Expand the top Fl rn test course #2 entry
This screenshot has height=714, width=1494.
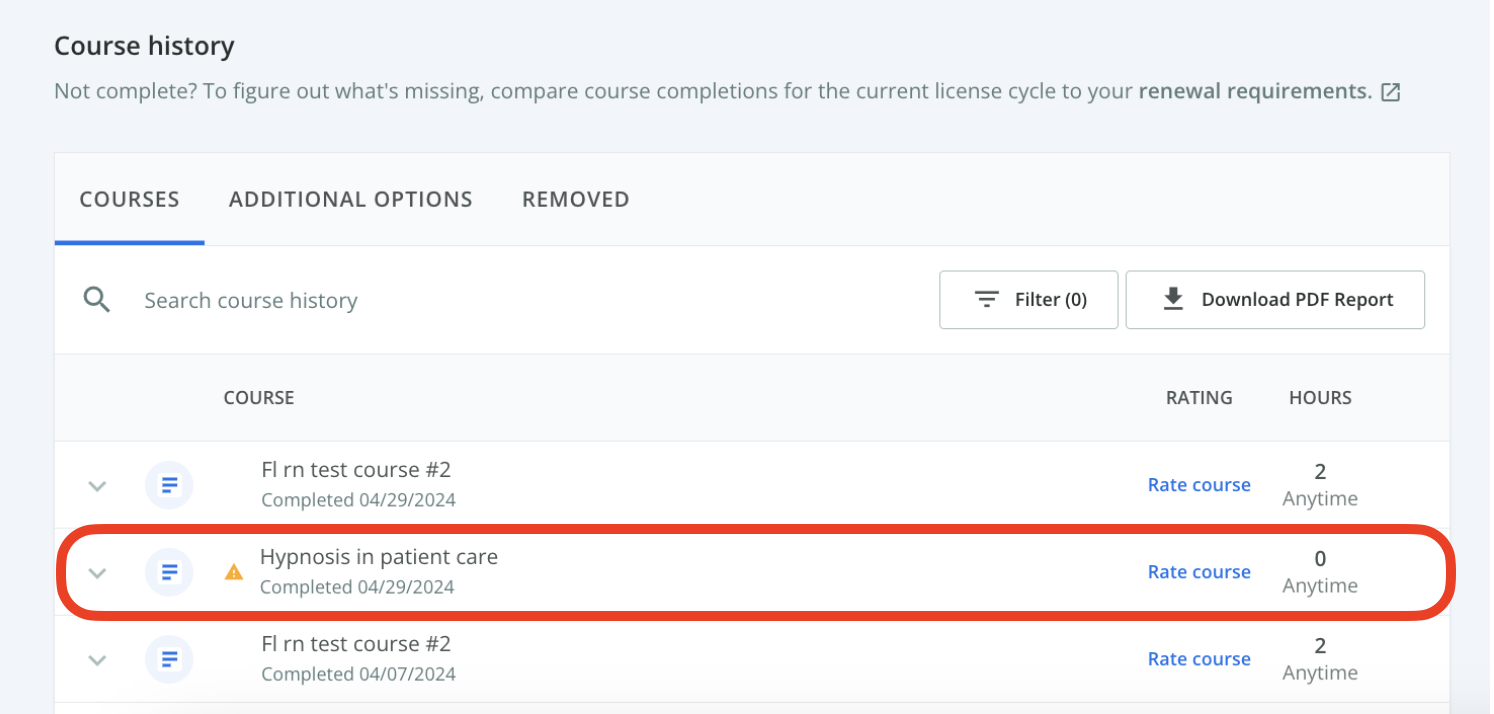coord(97,485)
